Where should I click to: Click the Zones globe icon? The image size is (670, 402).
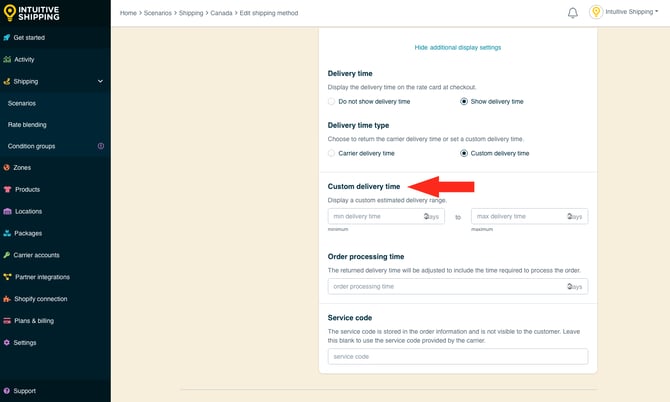tap(6, 167)
